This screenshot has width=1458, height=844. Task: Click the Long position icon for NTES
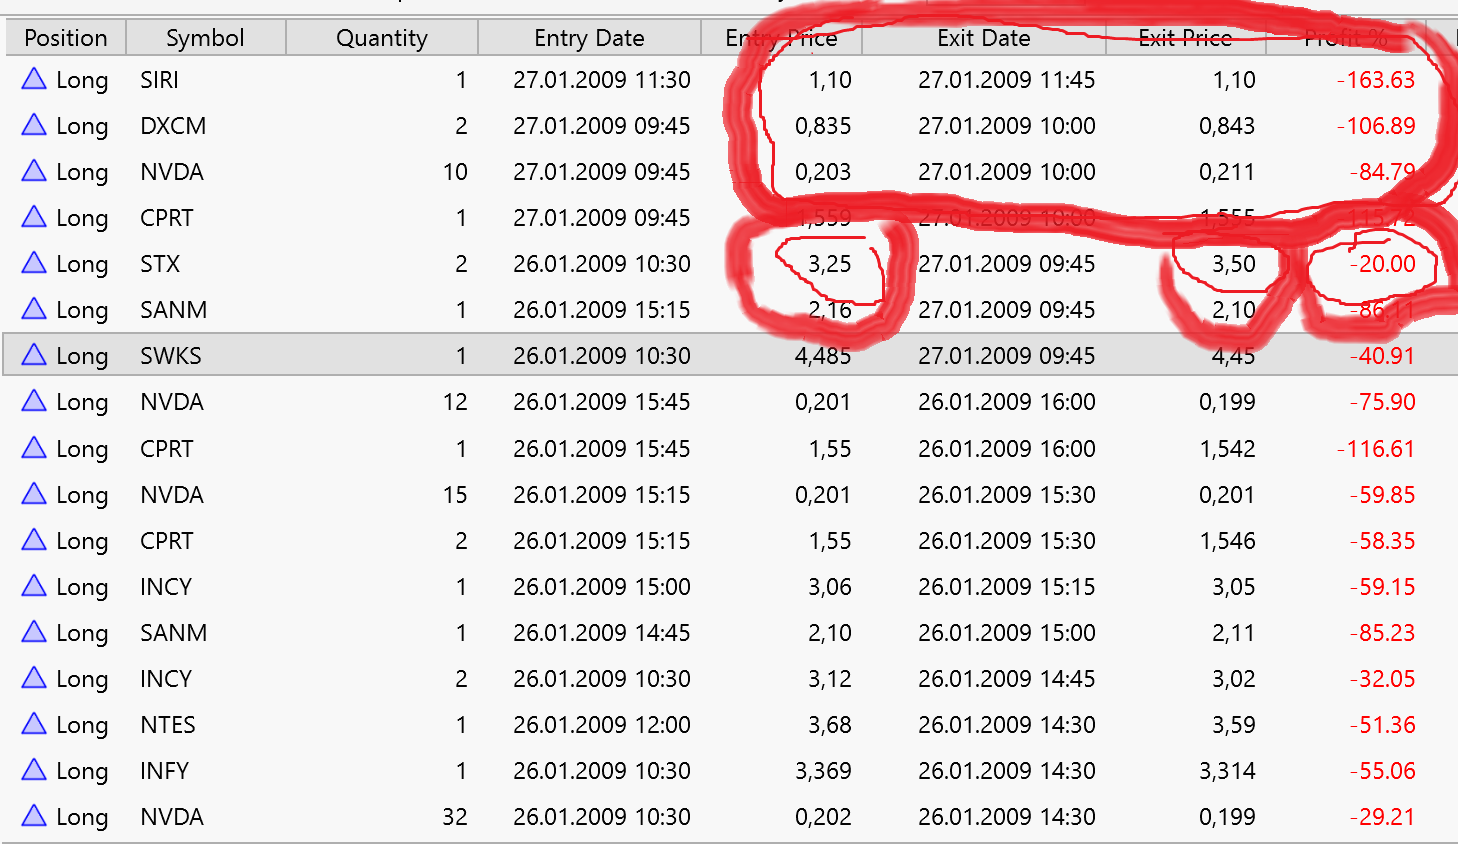(34, 724)
